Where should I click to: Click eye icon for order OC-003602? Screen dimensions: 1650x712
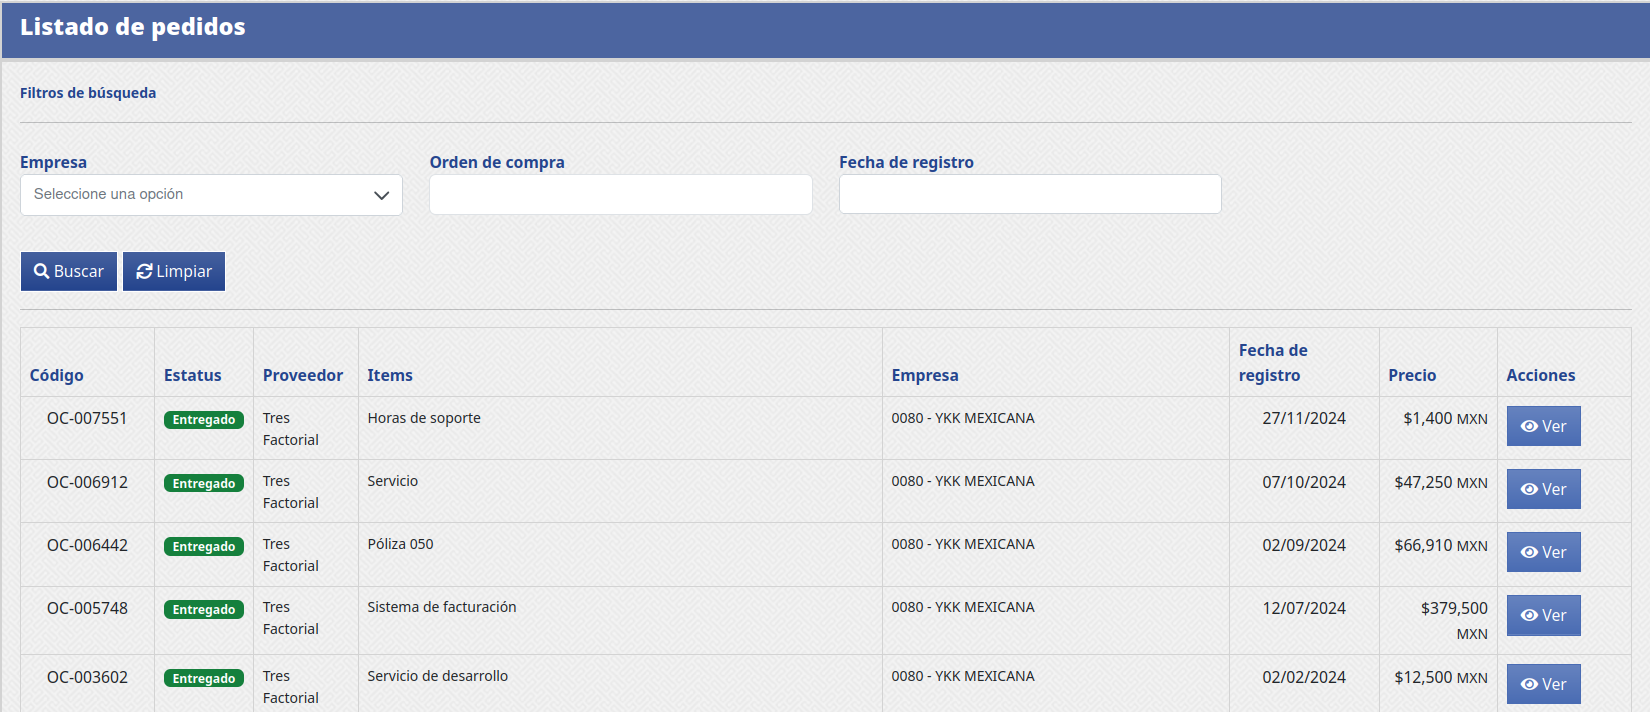pyautogui.click(x=1529, y=684)
